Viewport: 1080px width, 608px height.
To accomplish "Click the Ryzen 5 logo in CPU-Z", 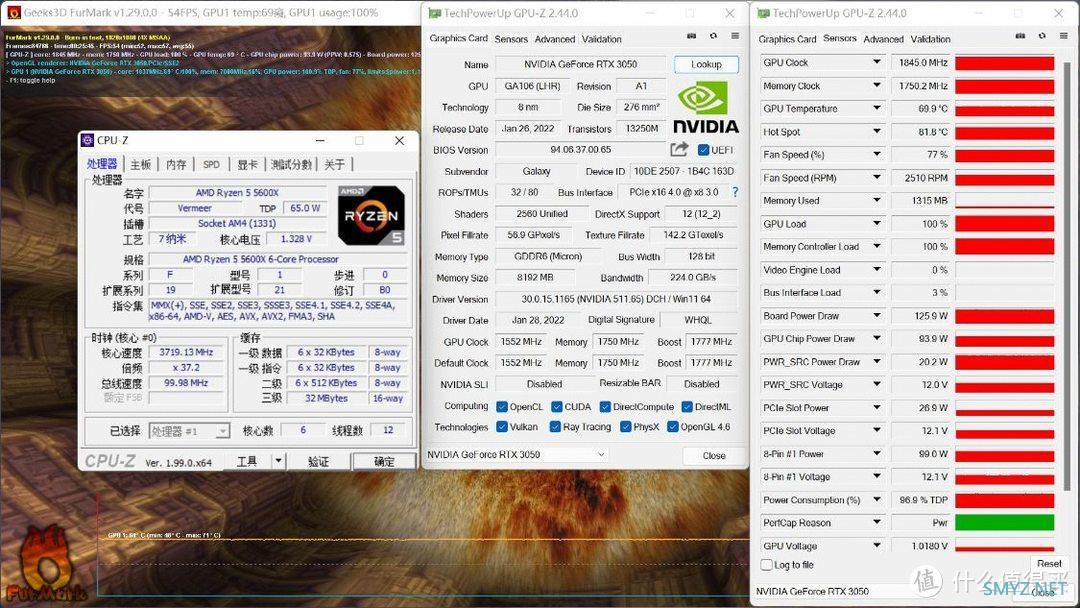I will pyautogui.click(x=371, y=216).
